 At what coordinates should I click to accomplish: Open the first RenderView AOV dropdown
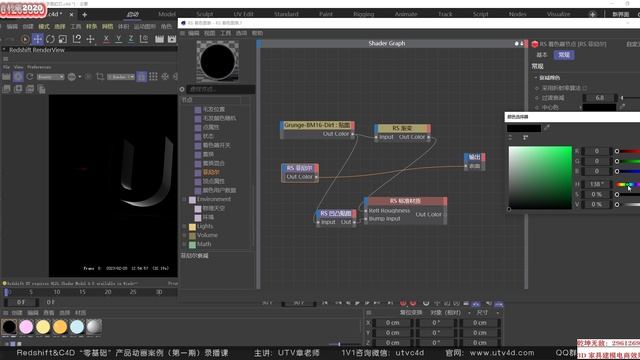click(51, 77)
